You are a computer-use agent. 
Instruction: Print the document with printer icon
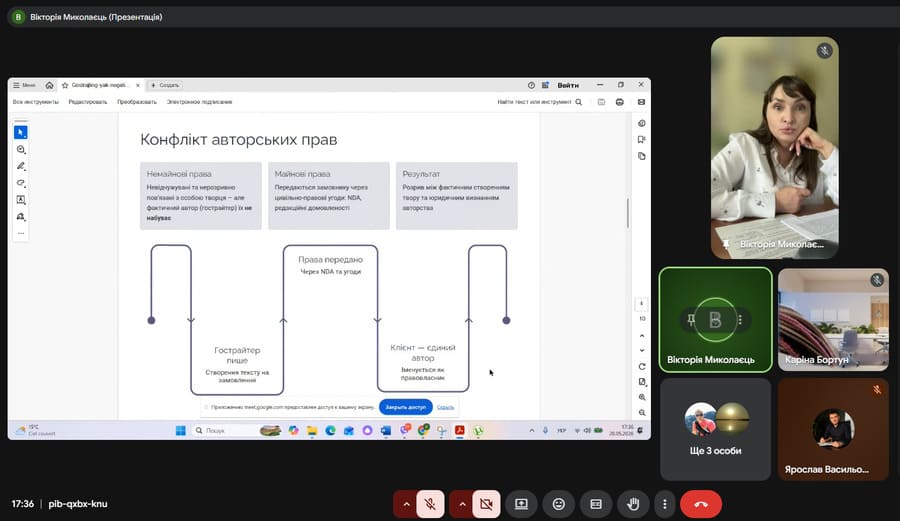click(619, 102)
